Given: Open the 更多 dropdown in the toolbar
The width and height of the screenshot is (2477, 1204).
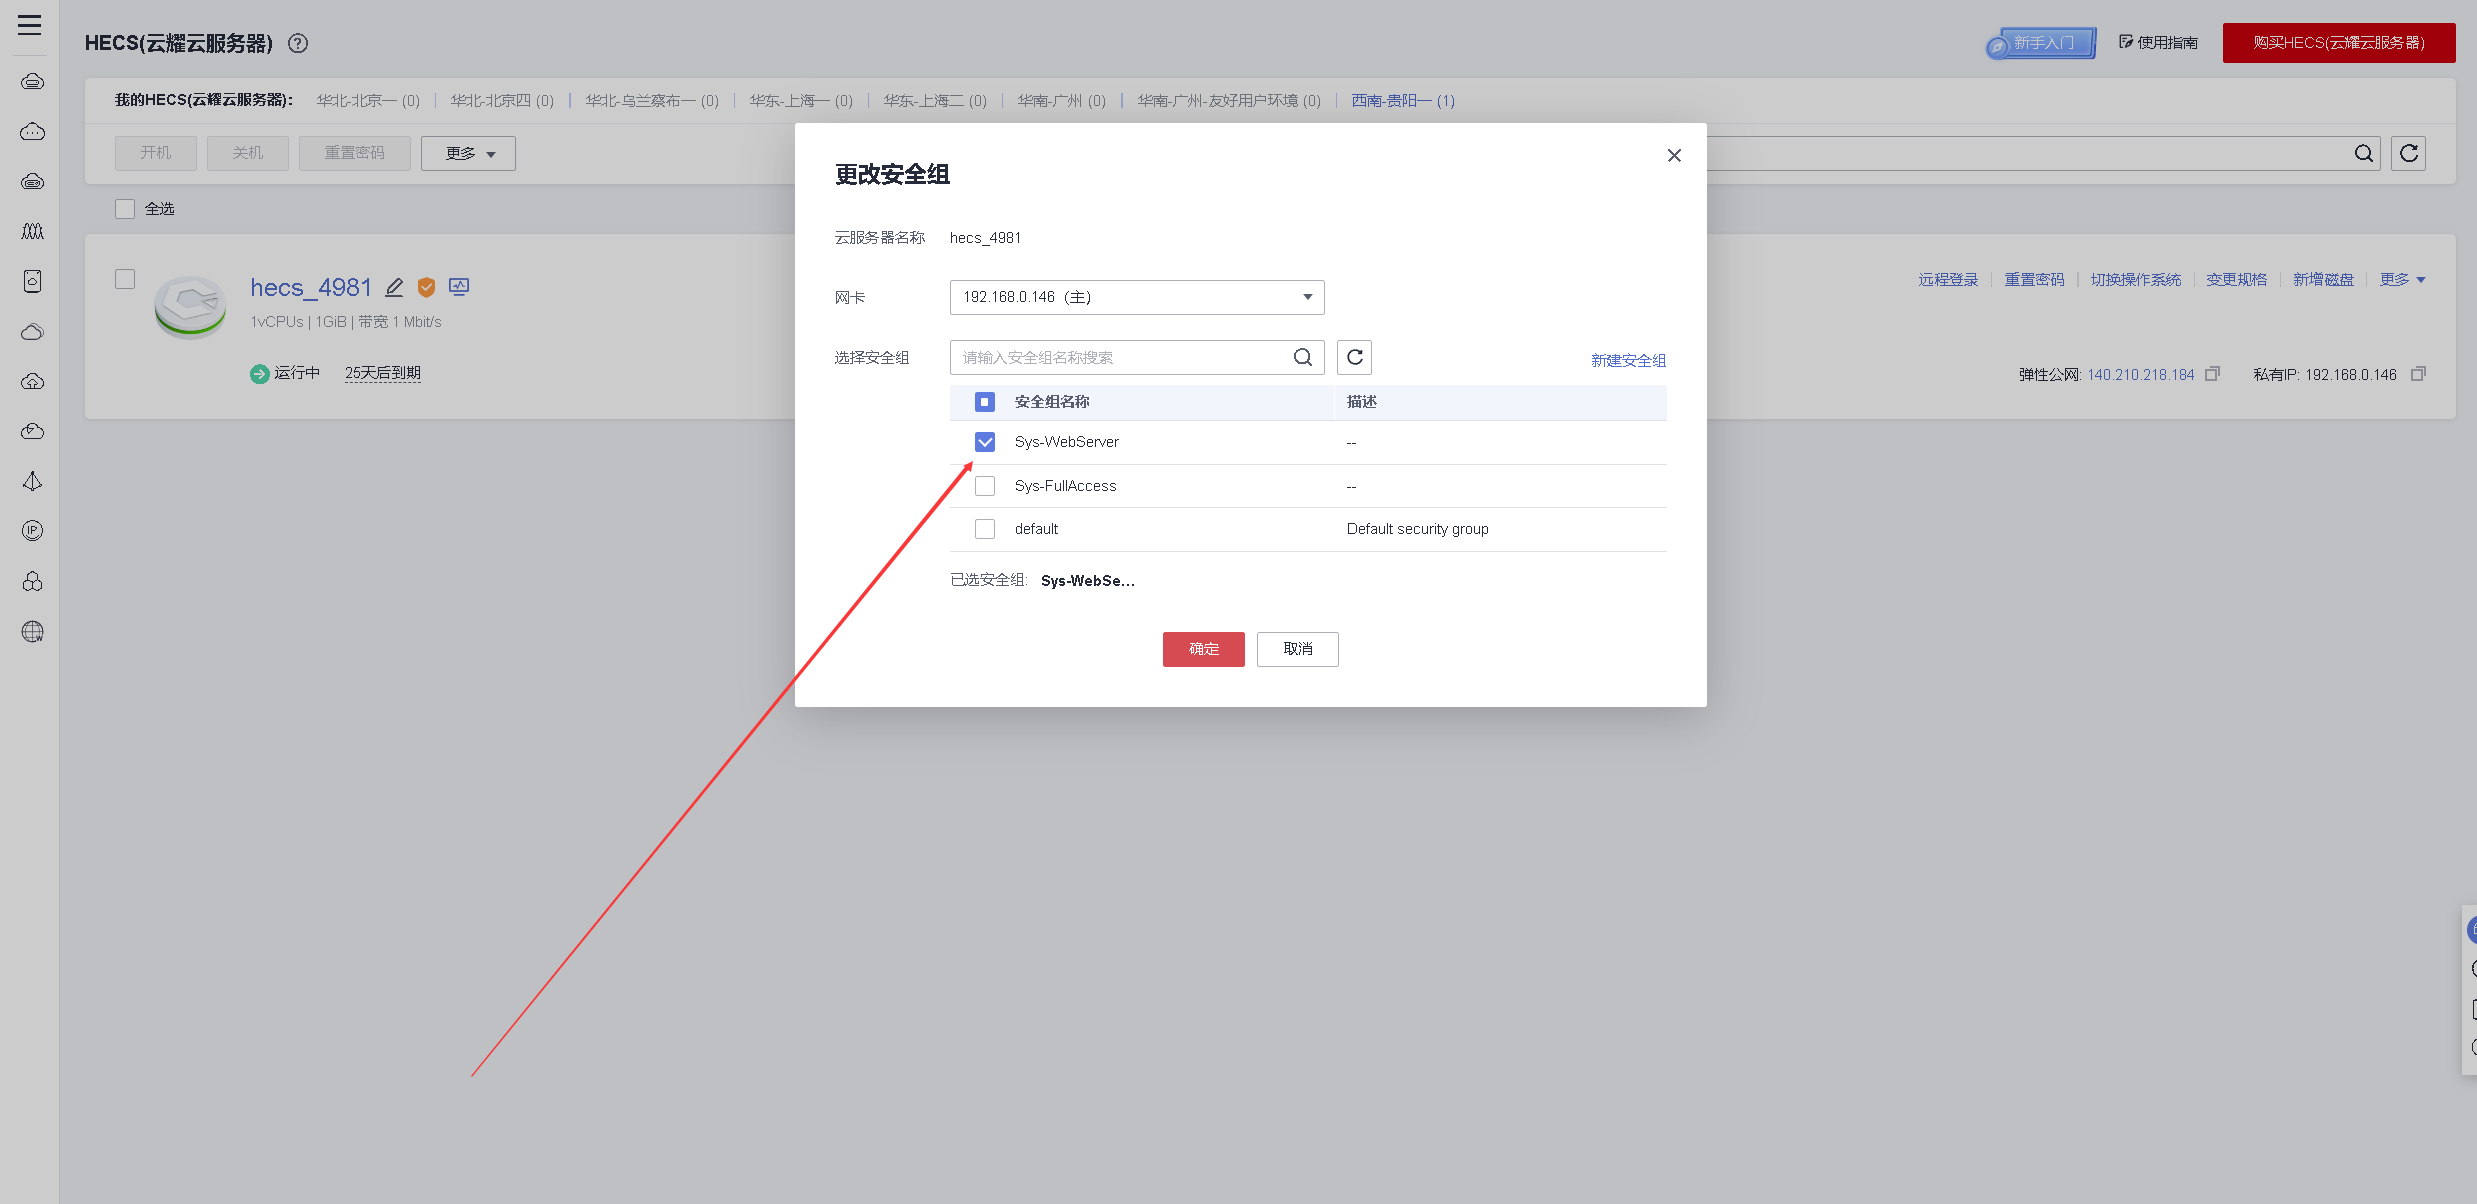Looking at the screenshot, I should click(x=468, y=154).
